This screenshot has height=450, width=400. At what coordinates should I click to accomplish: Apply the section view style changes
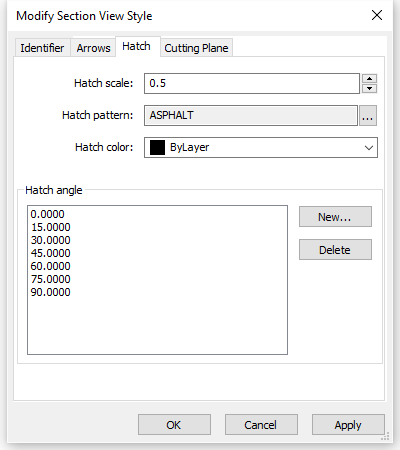(x=348, y=425)
